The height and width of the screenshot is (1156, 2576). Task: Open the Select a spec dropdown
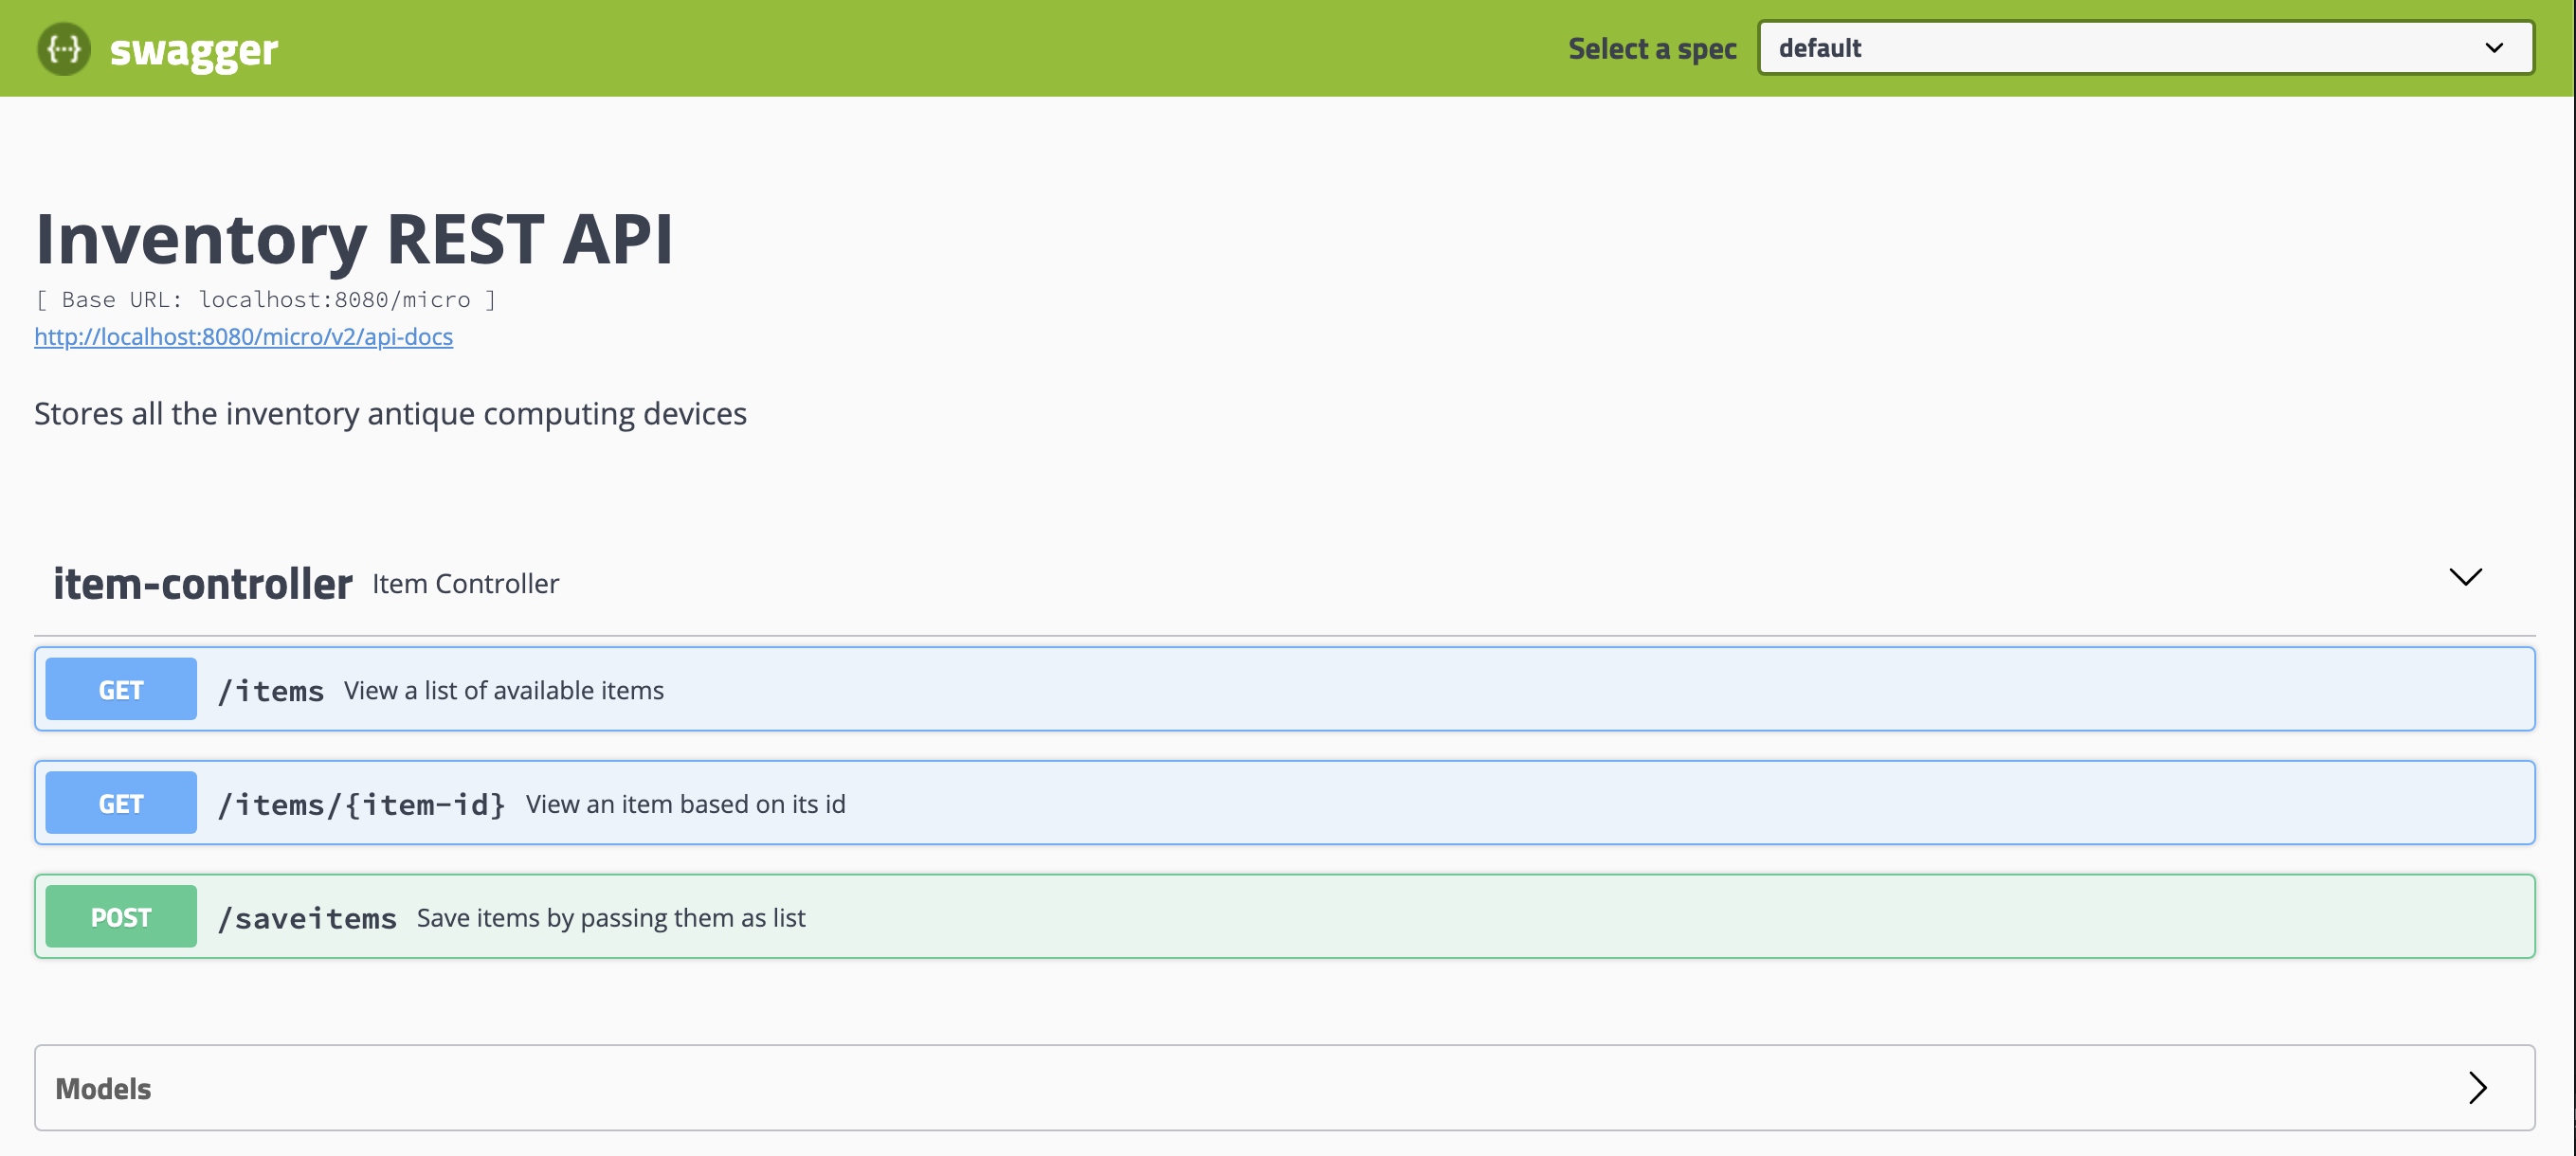click(x=2144, y=48)
